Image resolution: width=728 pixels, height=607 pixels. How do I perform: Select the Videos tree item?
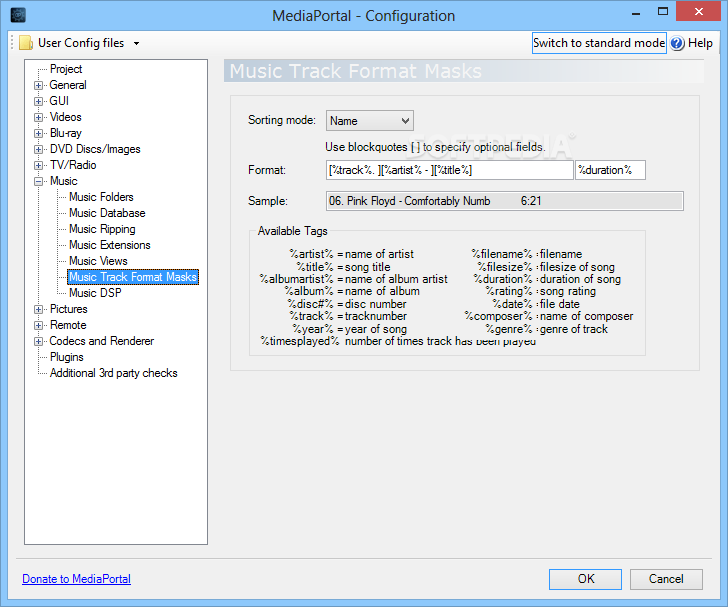click(65, 117)
